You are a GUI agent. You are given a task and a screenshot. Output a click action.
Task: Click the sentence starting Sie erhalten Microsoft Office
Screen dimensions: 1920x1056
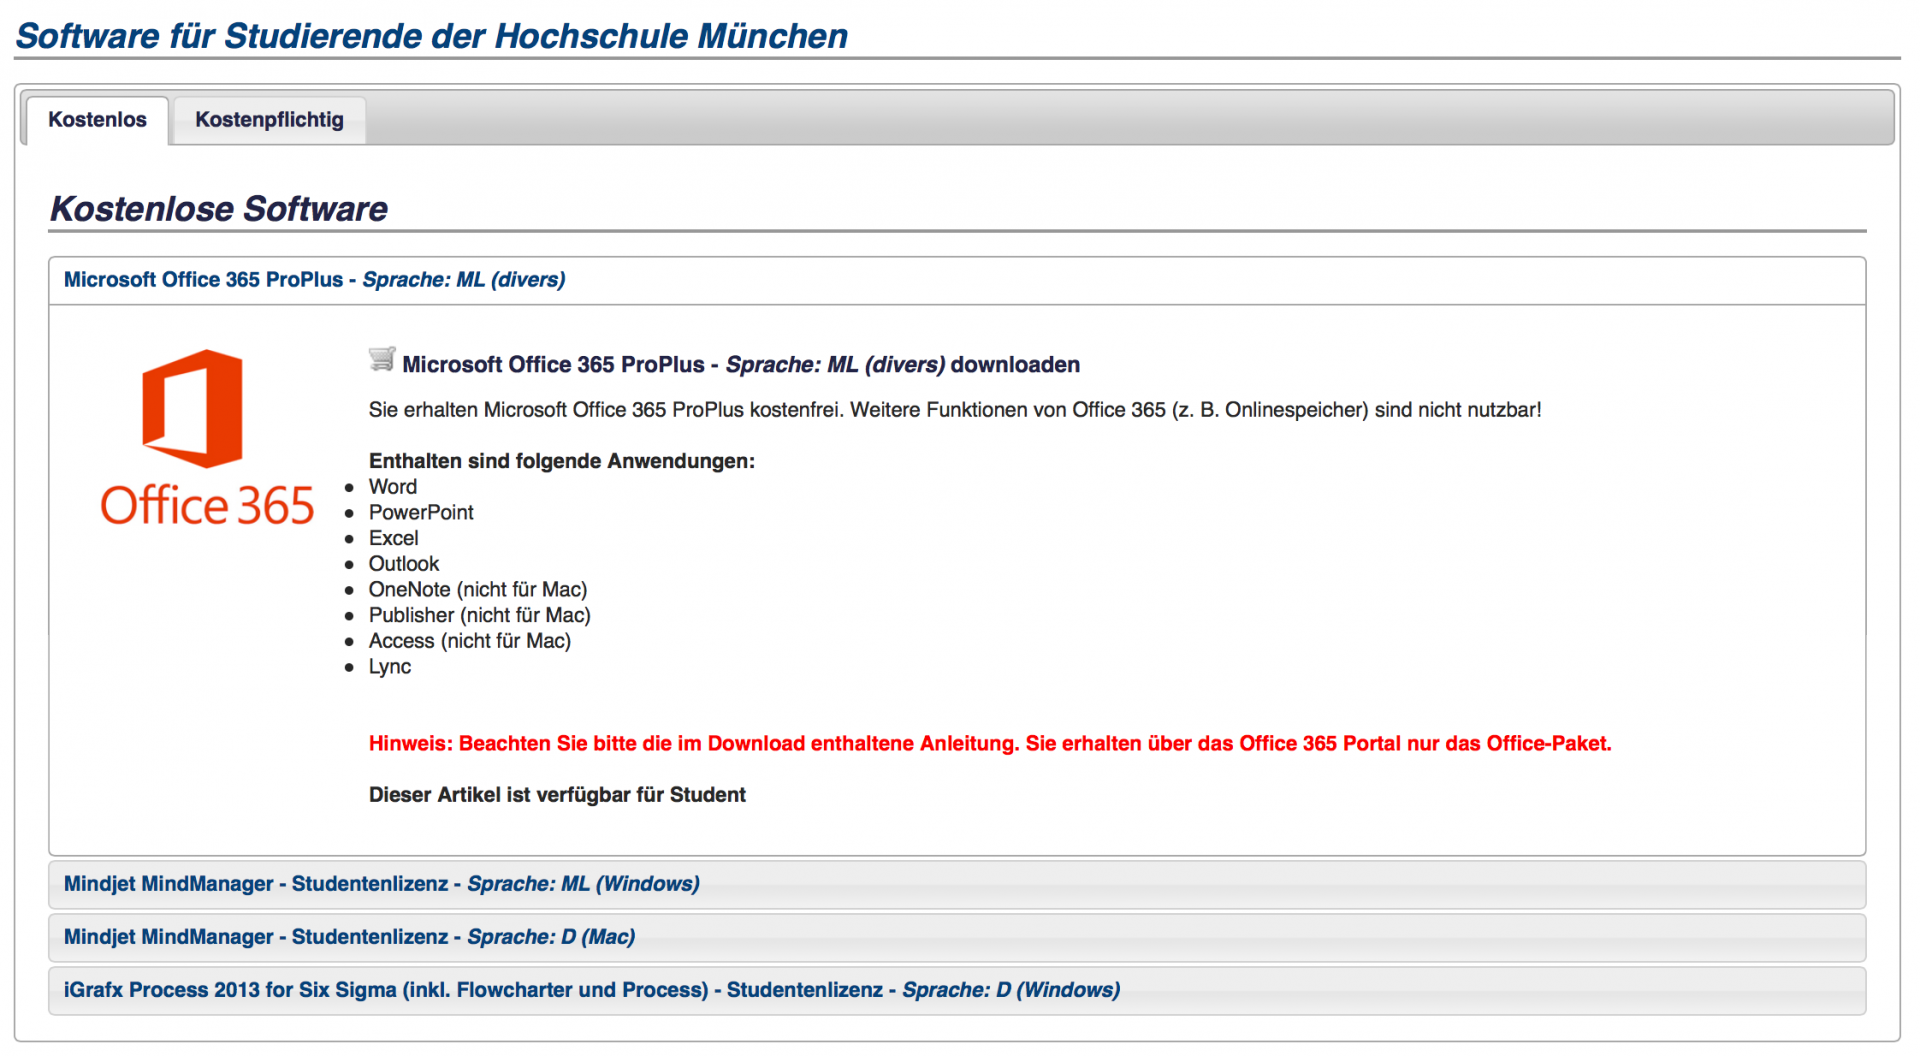tap(955, 410)
